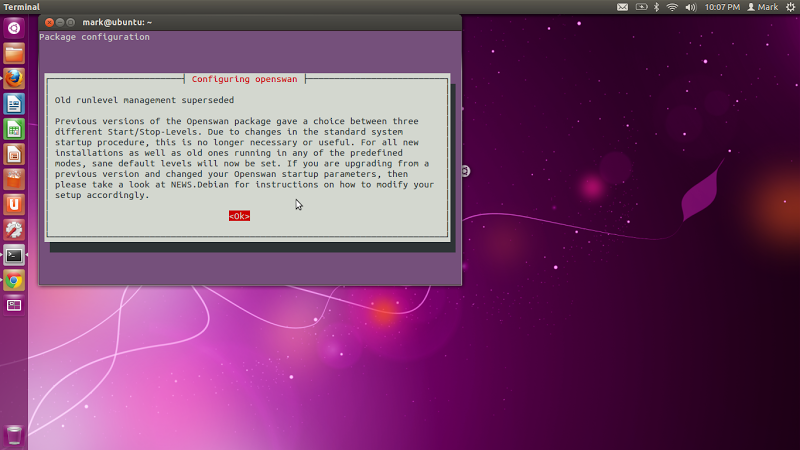Close the mark@ubuntu terminal window
This screenshot has width=800, height=450.
[x=49, y=22]
